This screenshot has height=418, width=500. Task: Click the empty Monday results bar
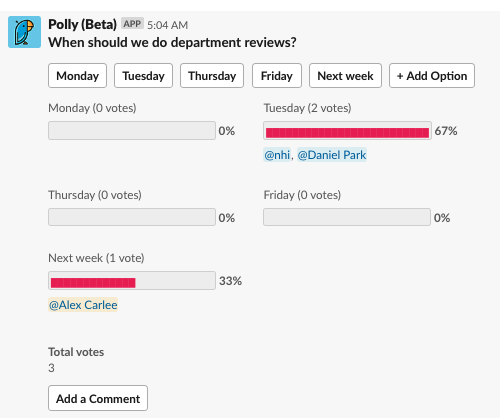[x=132, y=130]
